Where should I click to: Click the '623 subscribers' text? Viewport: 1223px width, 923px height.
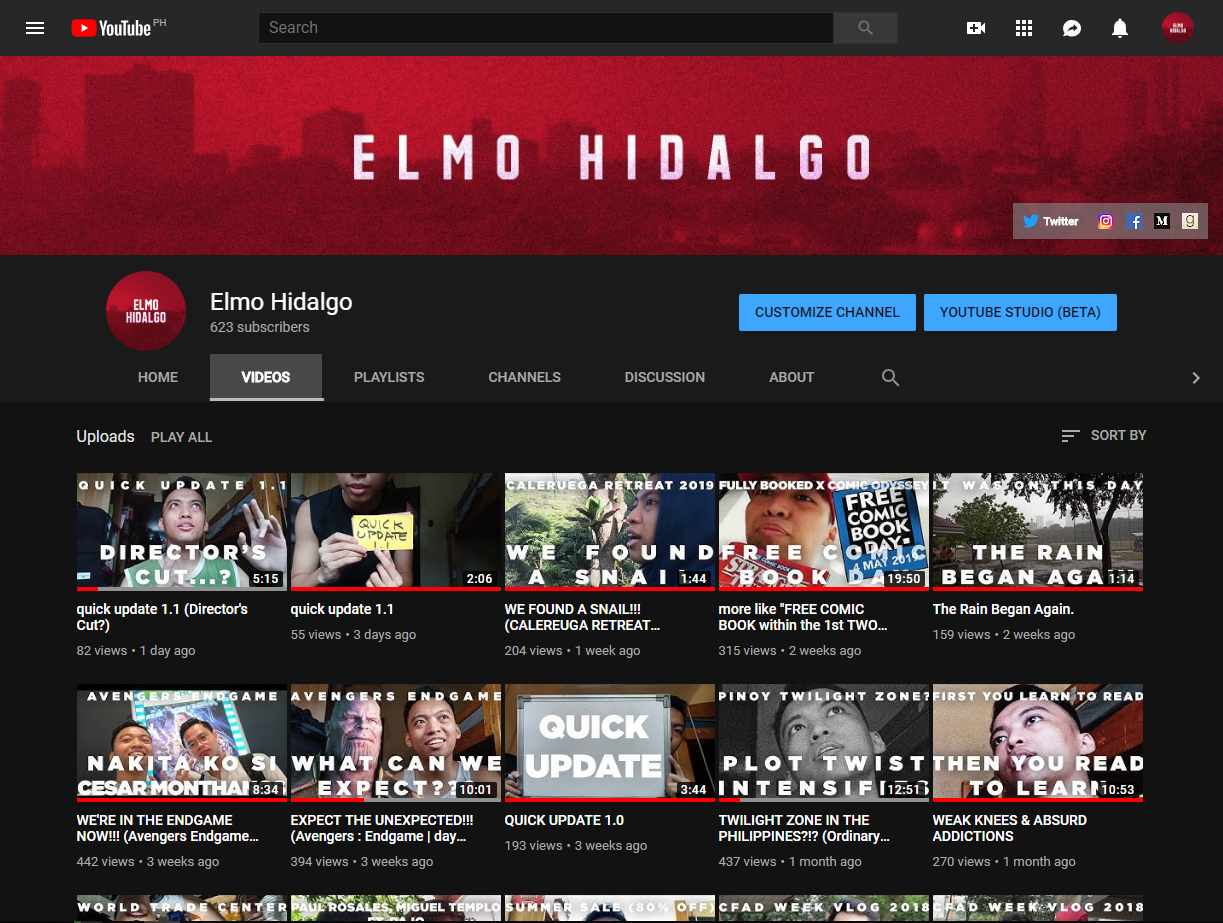[x=260, y=327]
